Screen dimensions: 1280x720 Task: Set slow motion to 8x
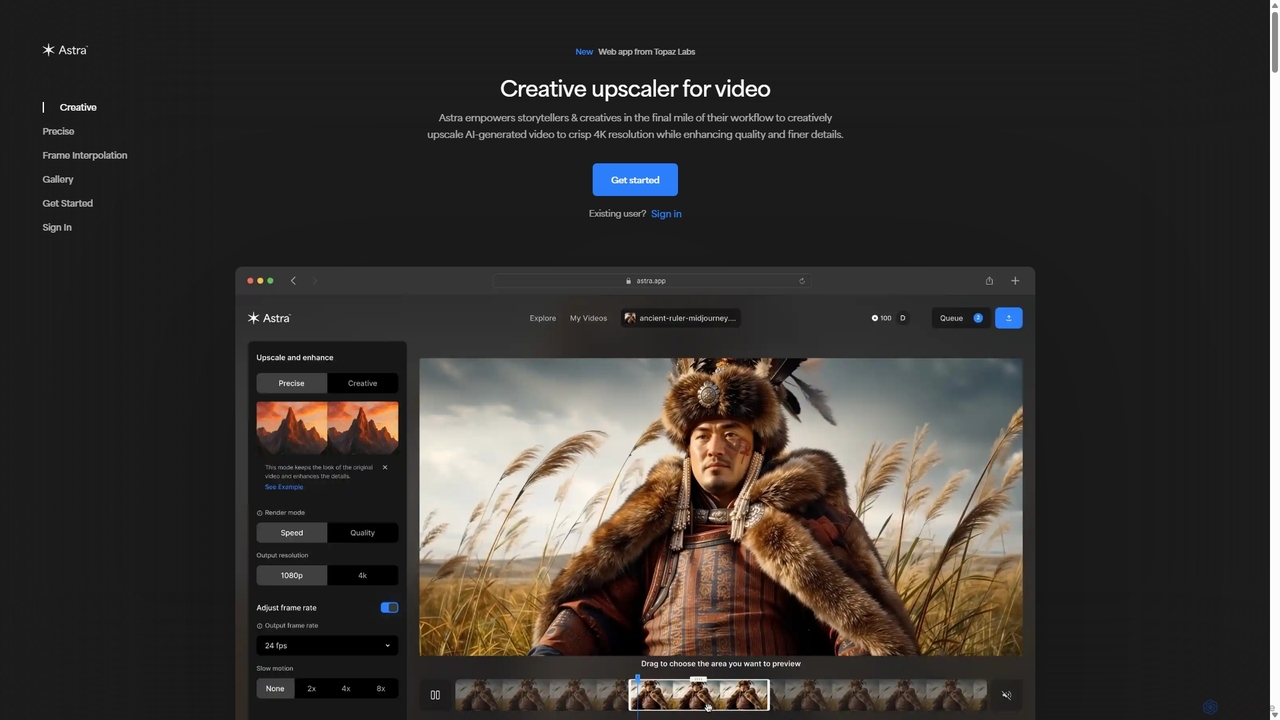(380, 688)
